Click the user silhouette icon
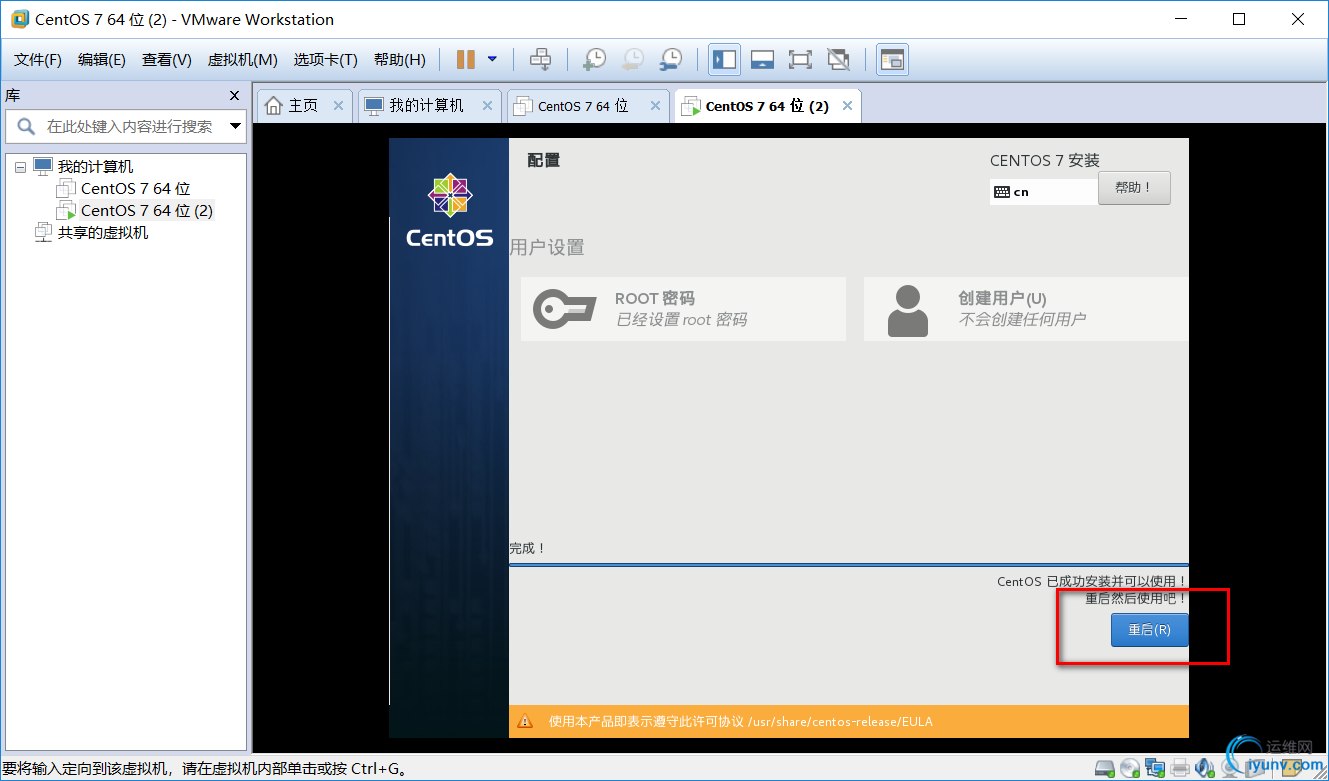The width and height of the screenshot is (1329, 781). tap(907, 310)
